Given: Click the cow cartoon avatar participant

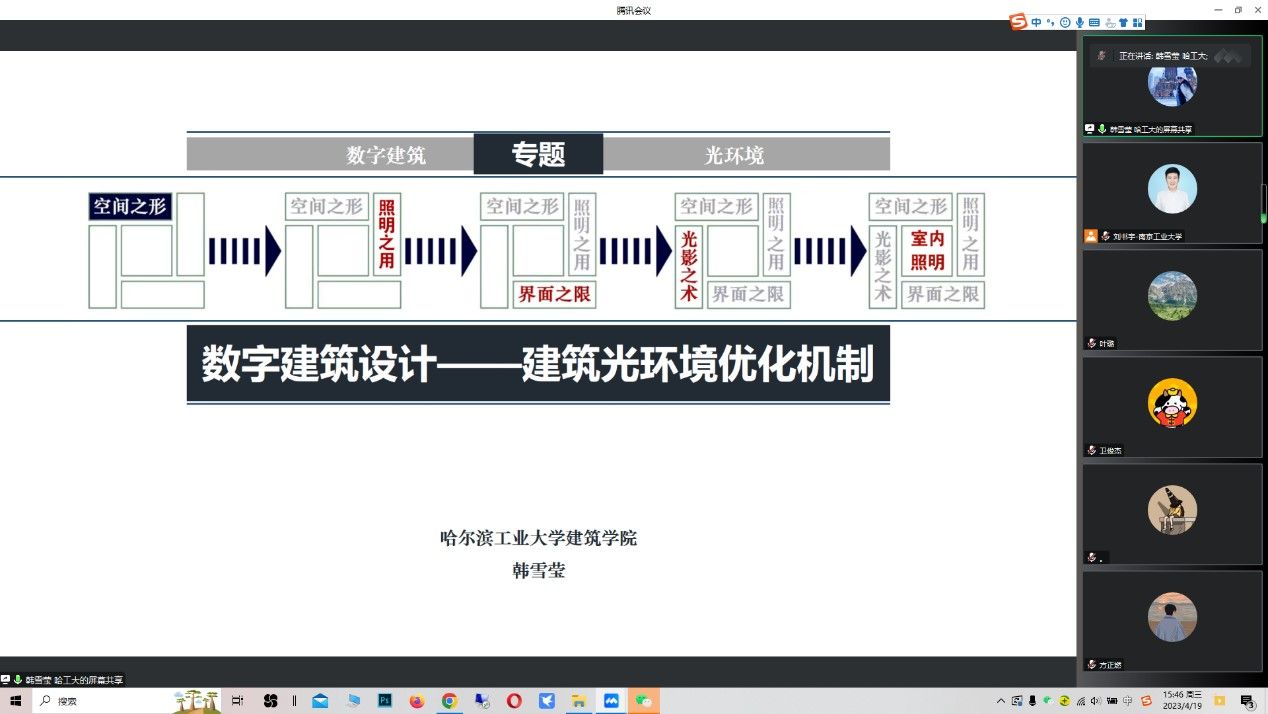Looking at the screenshot, I should 1172,404.
